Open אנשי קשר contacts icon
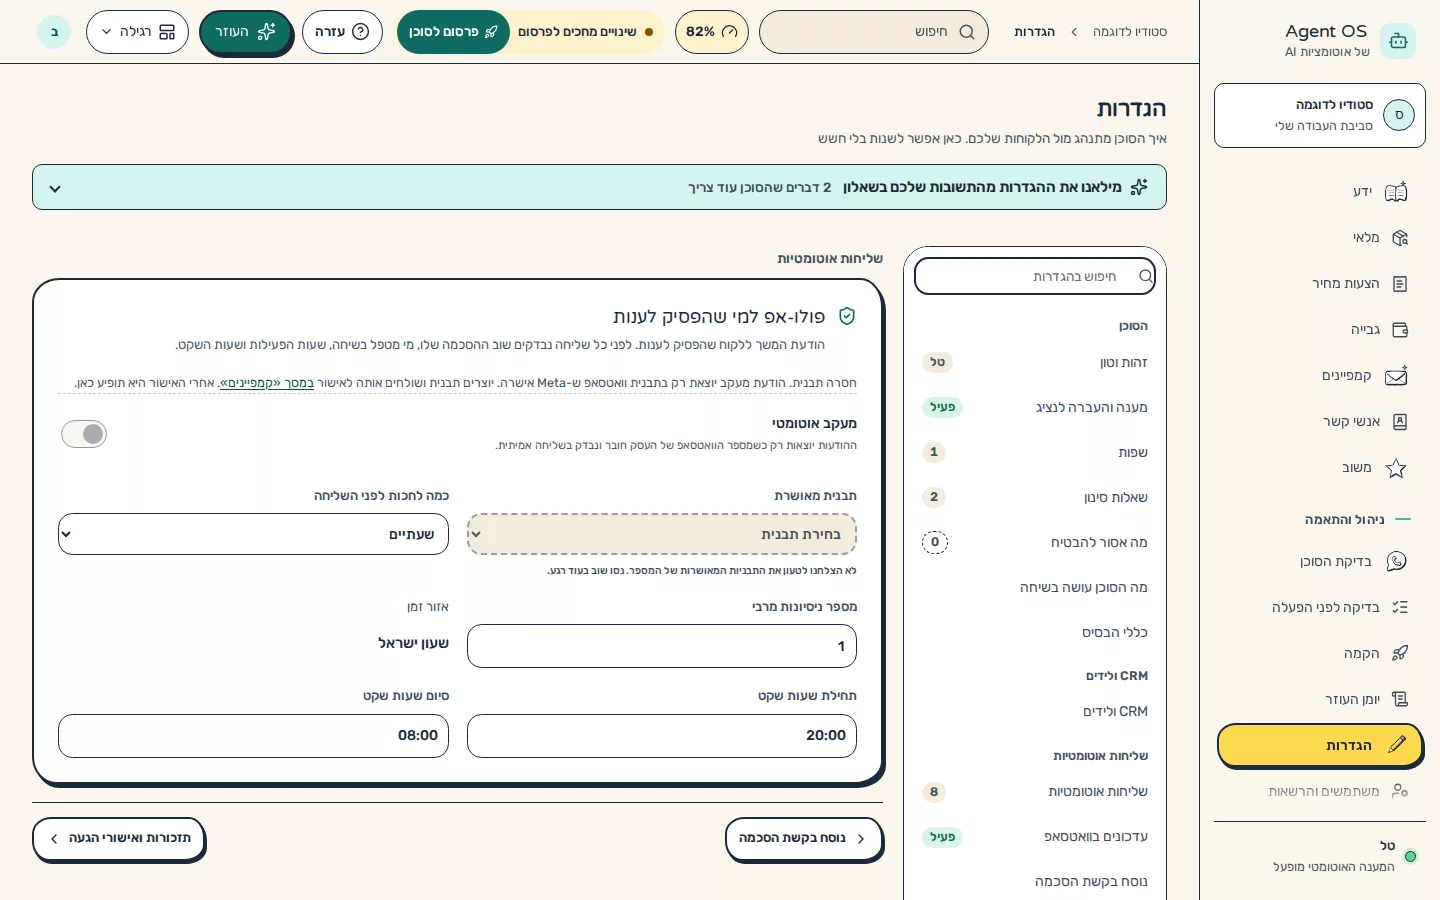1440x900 pixels. [x=1400, y=422]
